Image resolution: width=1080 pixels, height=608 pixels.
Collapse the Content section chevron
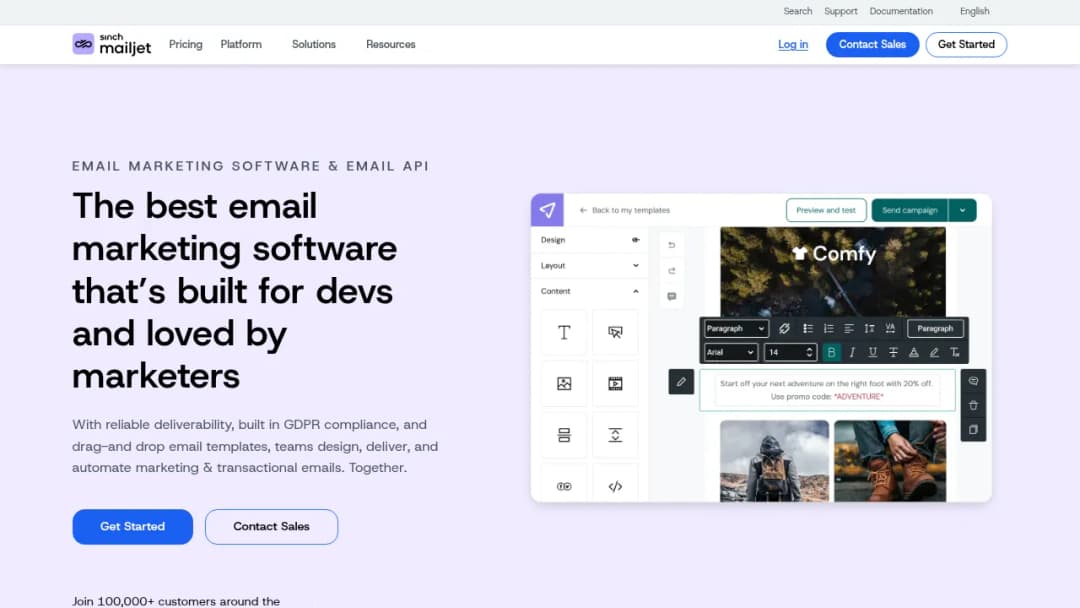point(635,291)
